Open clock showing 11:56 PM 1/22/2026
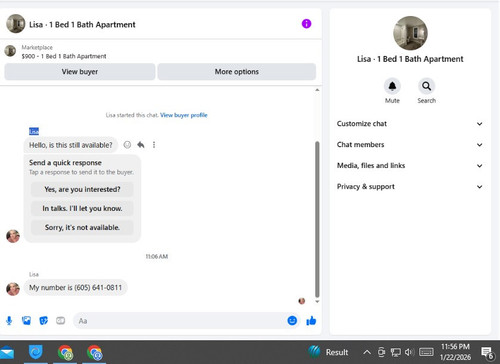The height and width of the screenshot is (364, 500). click(x=455, y=352)
